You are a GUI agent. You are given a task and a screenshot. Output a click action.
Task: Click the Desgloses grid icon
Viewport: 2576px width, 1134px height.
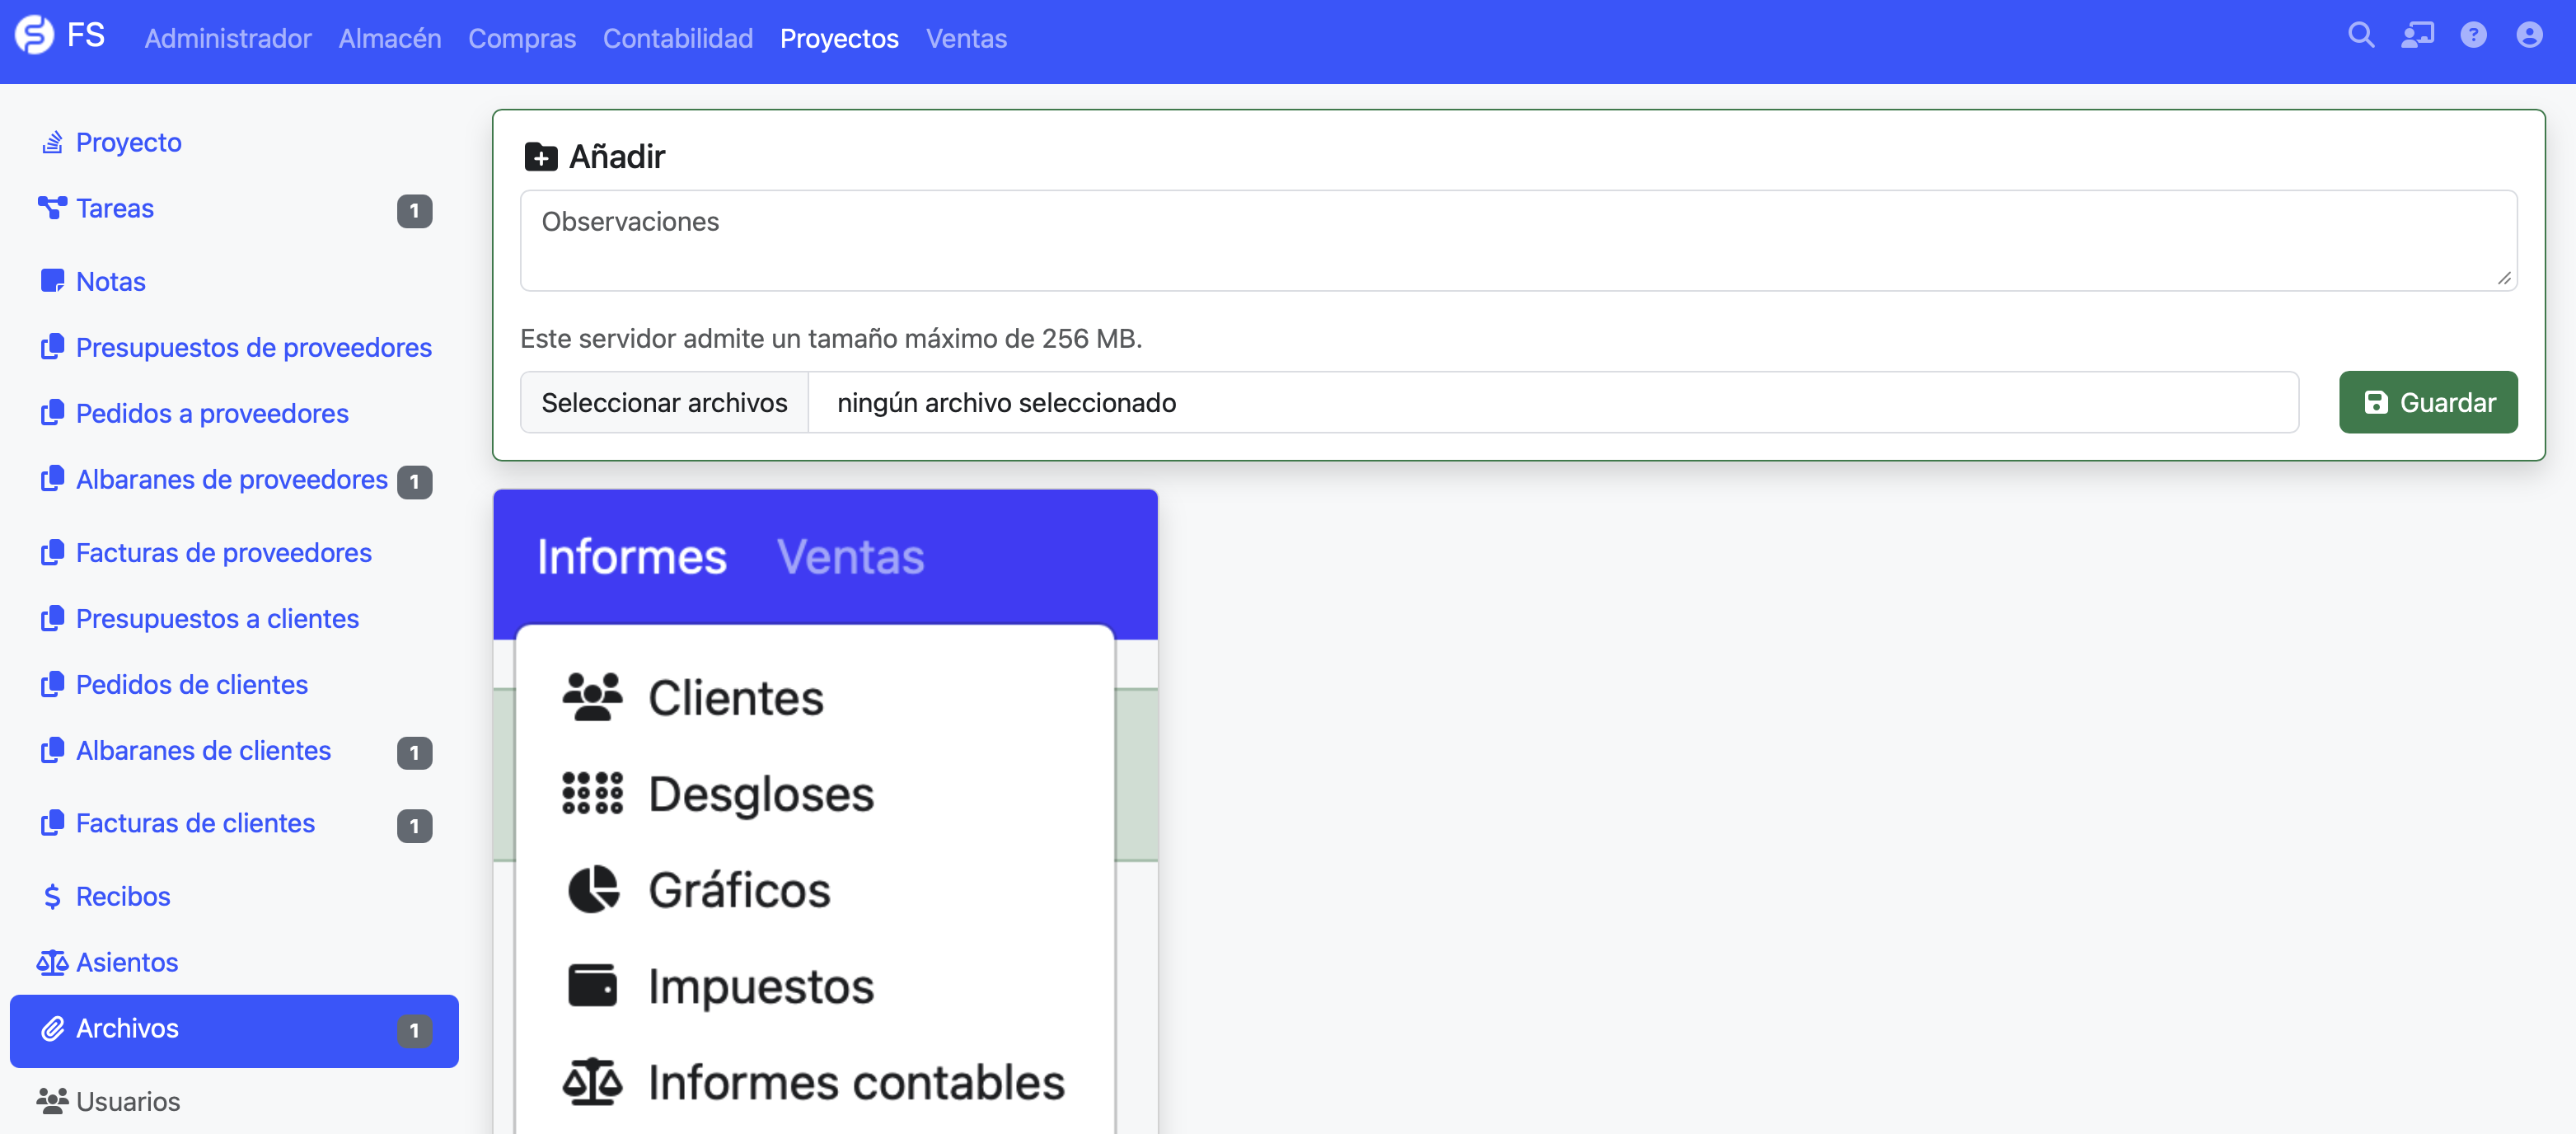(593, 793)
